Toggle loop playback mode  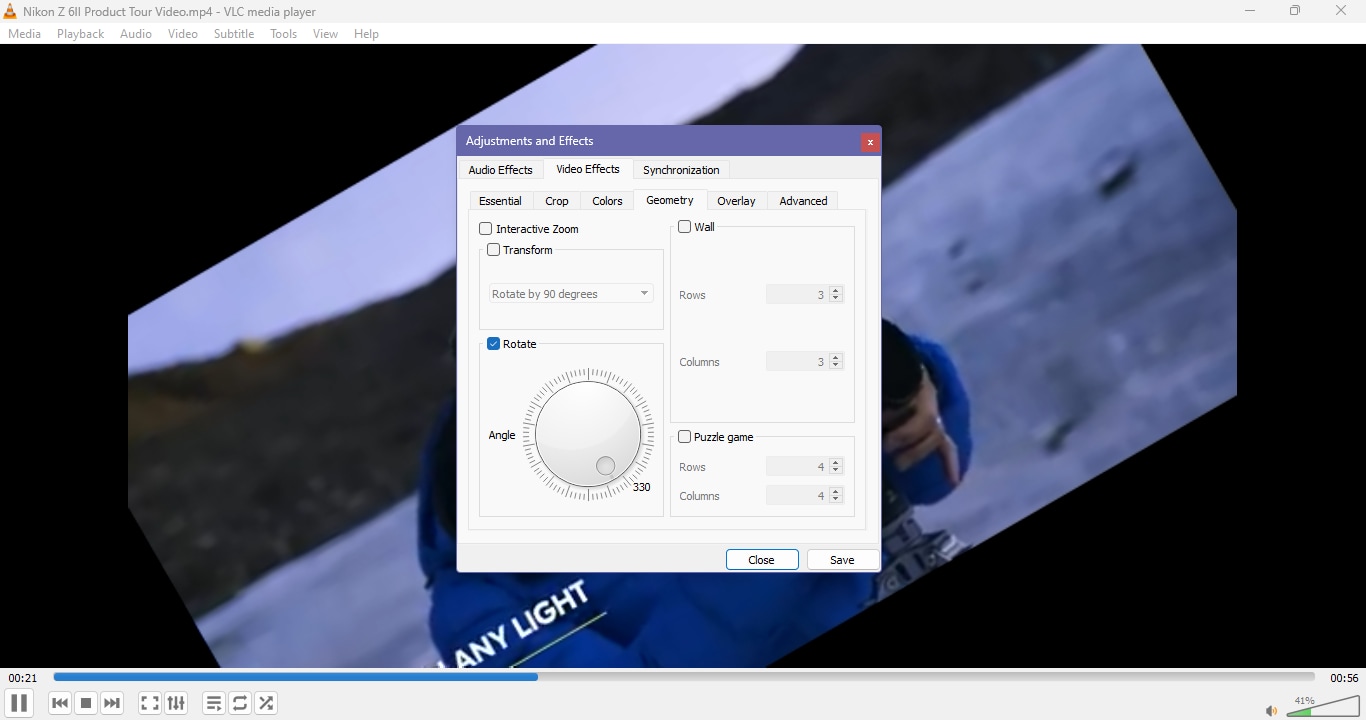click(x=240, y=704)
